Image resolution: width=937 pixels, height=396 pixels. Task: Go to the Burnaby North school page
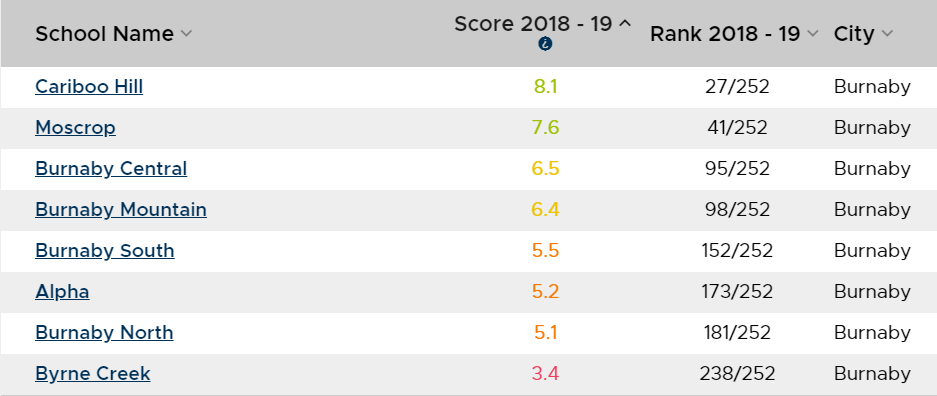(x=104, y=332)
